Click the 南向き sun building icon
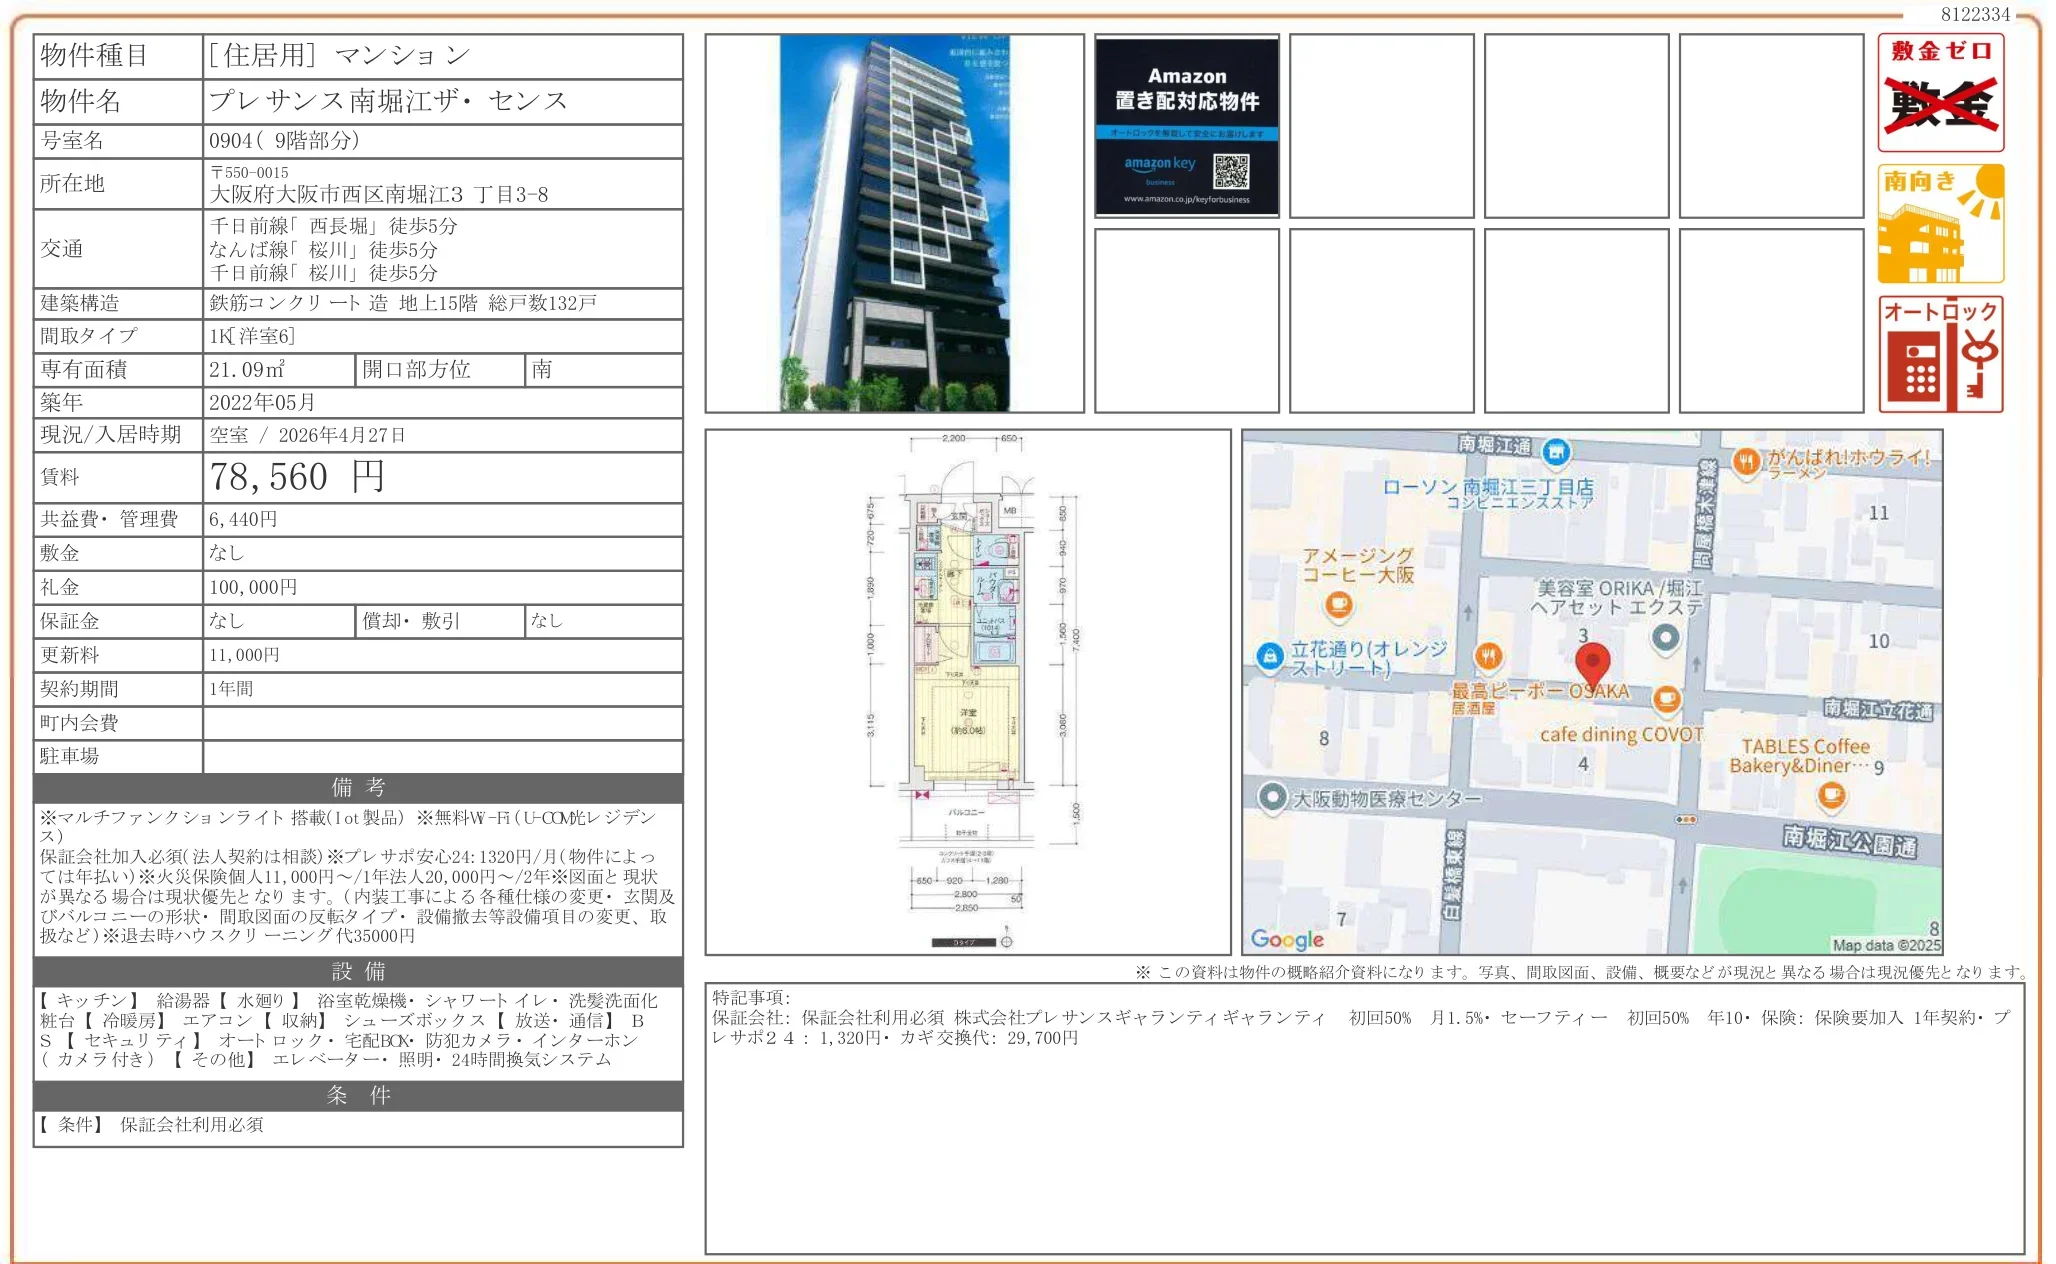Screen dimensions: 2056x1264 click(1940, 224)
